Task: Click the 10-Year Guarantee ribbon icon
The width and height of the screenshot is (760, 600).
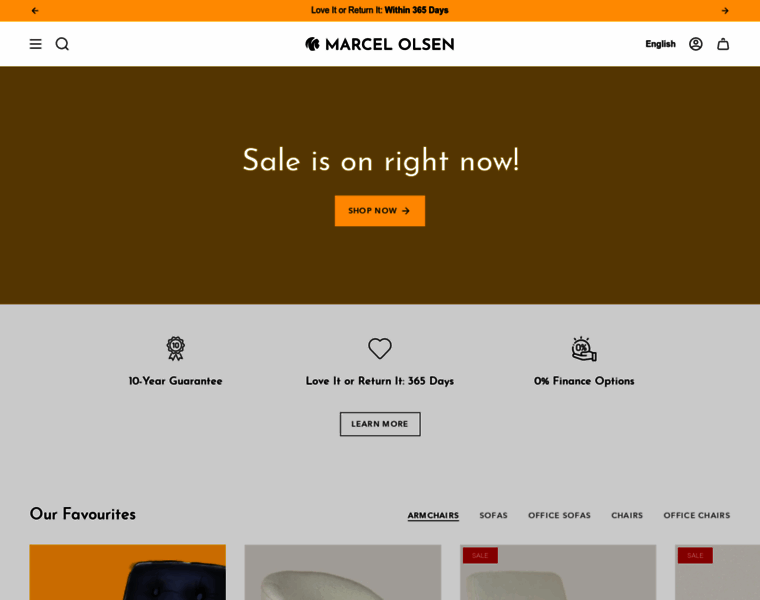Action: [x=175, y=348]
